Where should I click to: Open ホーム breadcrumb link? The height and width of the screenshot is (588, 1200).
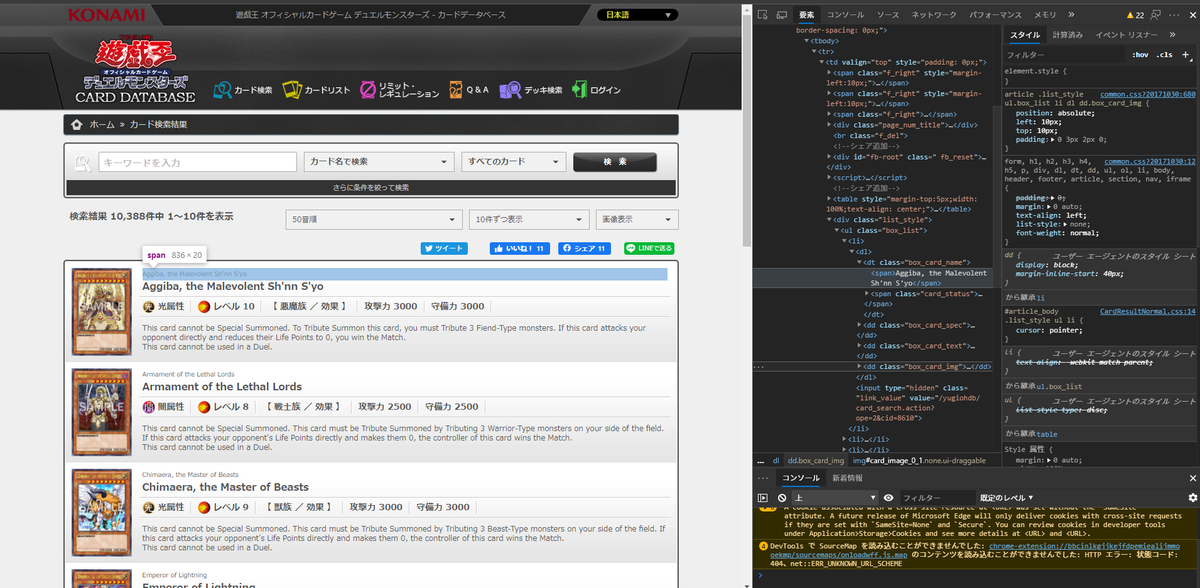pos(102,125)
